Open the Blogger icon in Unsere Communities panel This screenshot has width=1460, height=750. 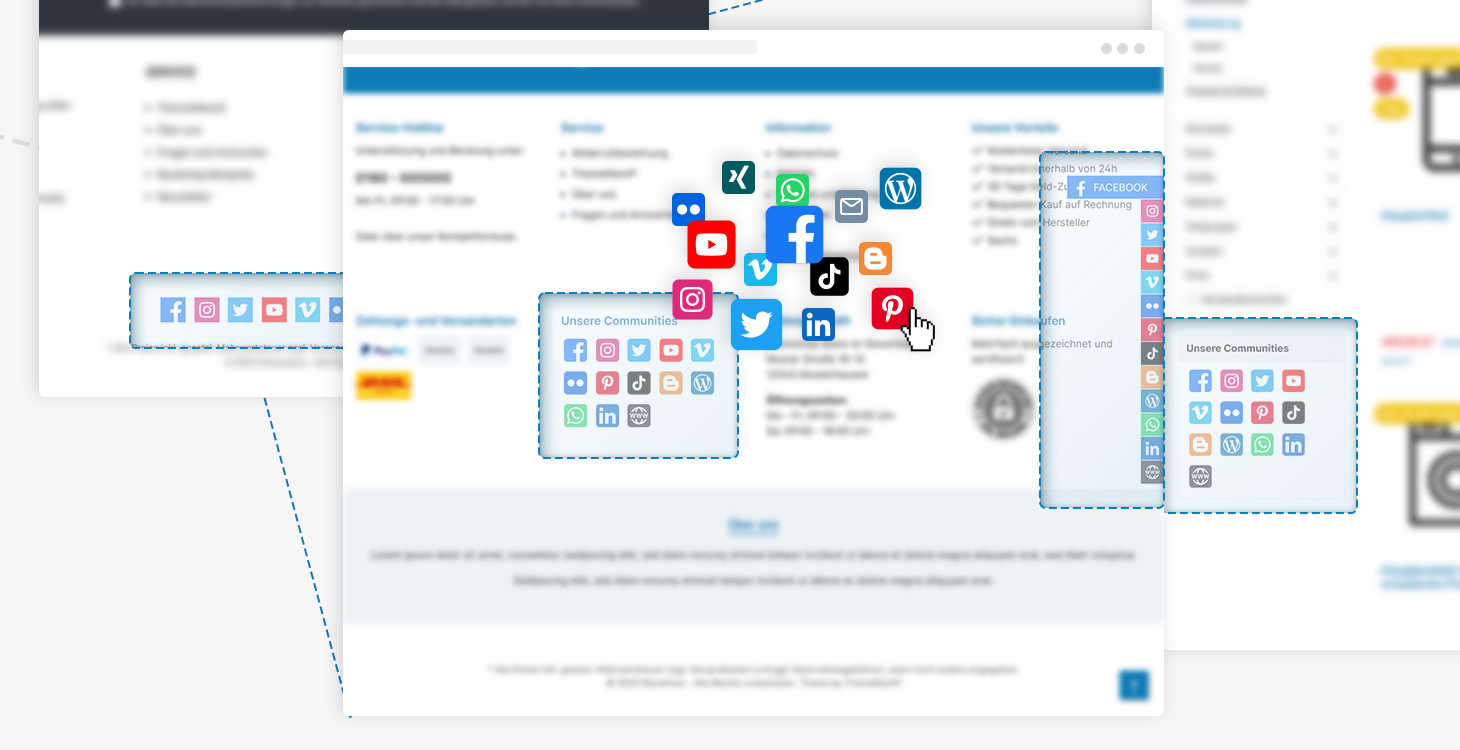click(670, 382)
